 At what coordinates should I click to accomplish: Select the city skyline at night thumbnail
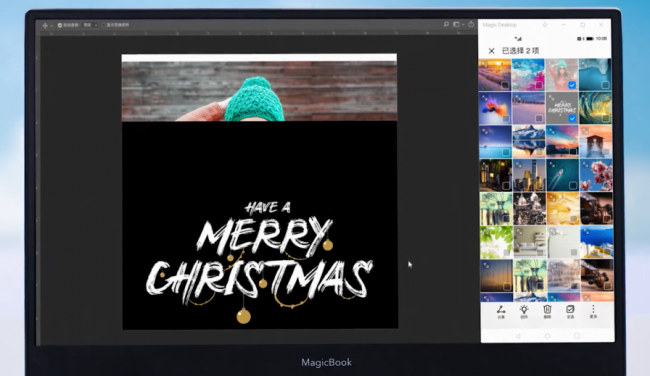click(529, 175)
